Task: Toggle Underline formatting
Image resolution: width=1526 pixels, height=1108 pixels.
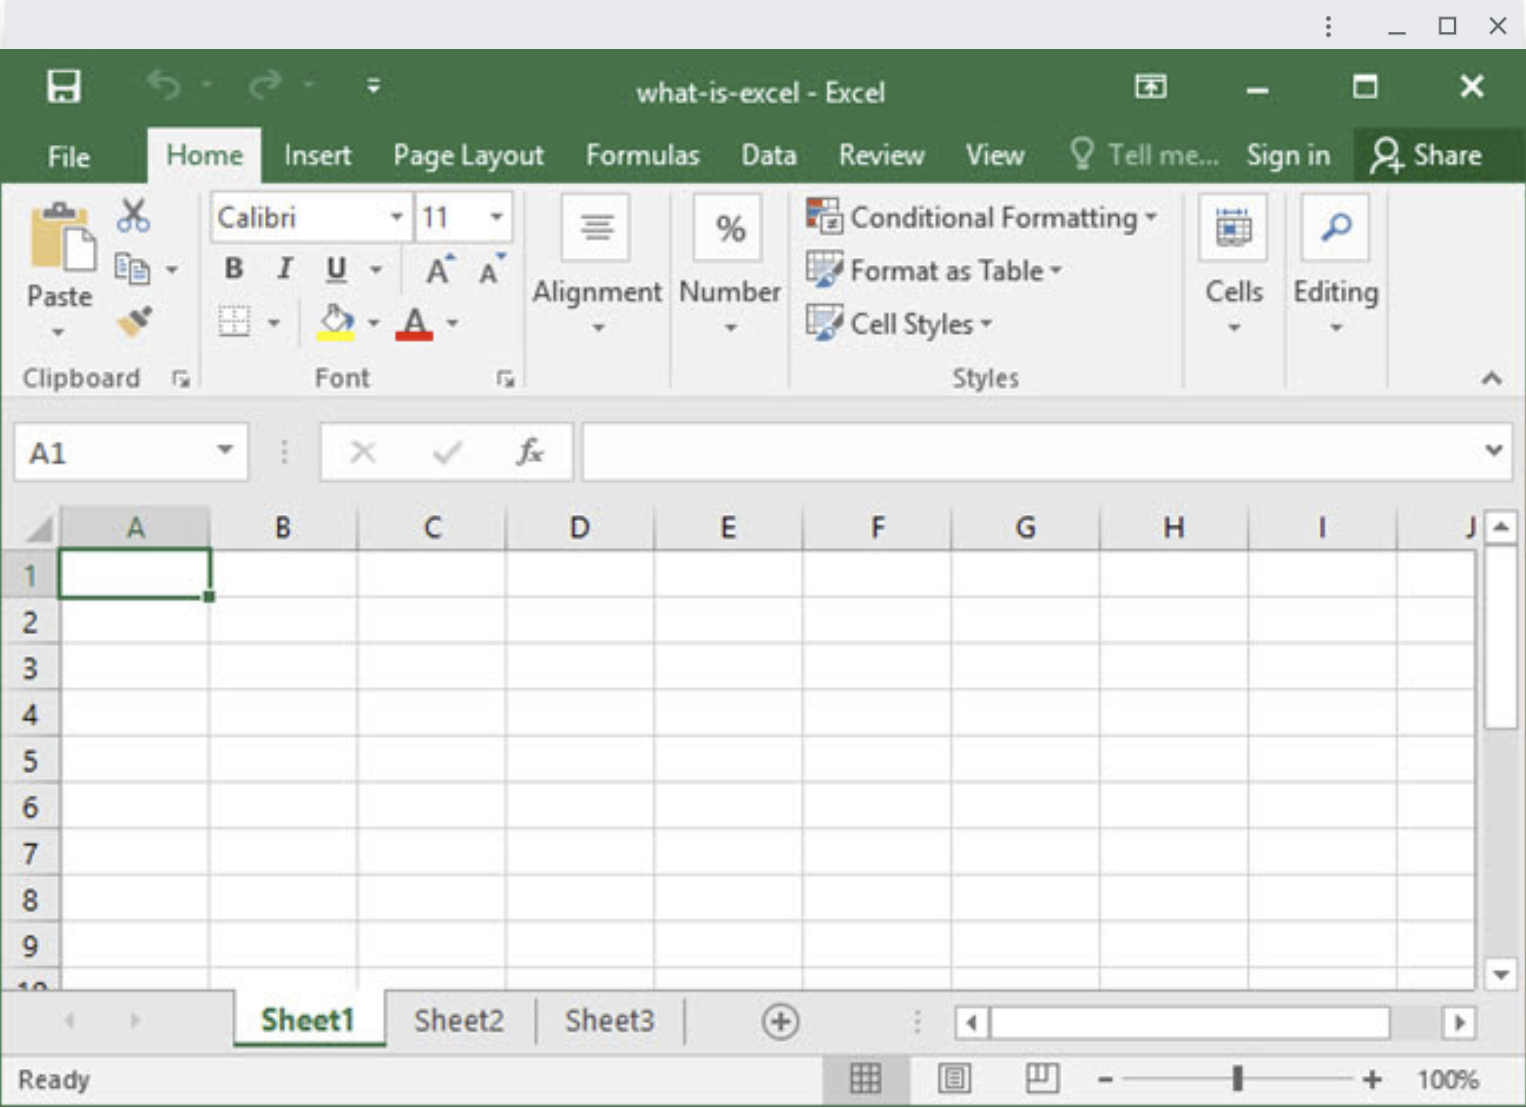Action: (336, 268)
